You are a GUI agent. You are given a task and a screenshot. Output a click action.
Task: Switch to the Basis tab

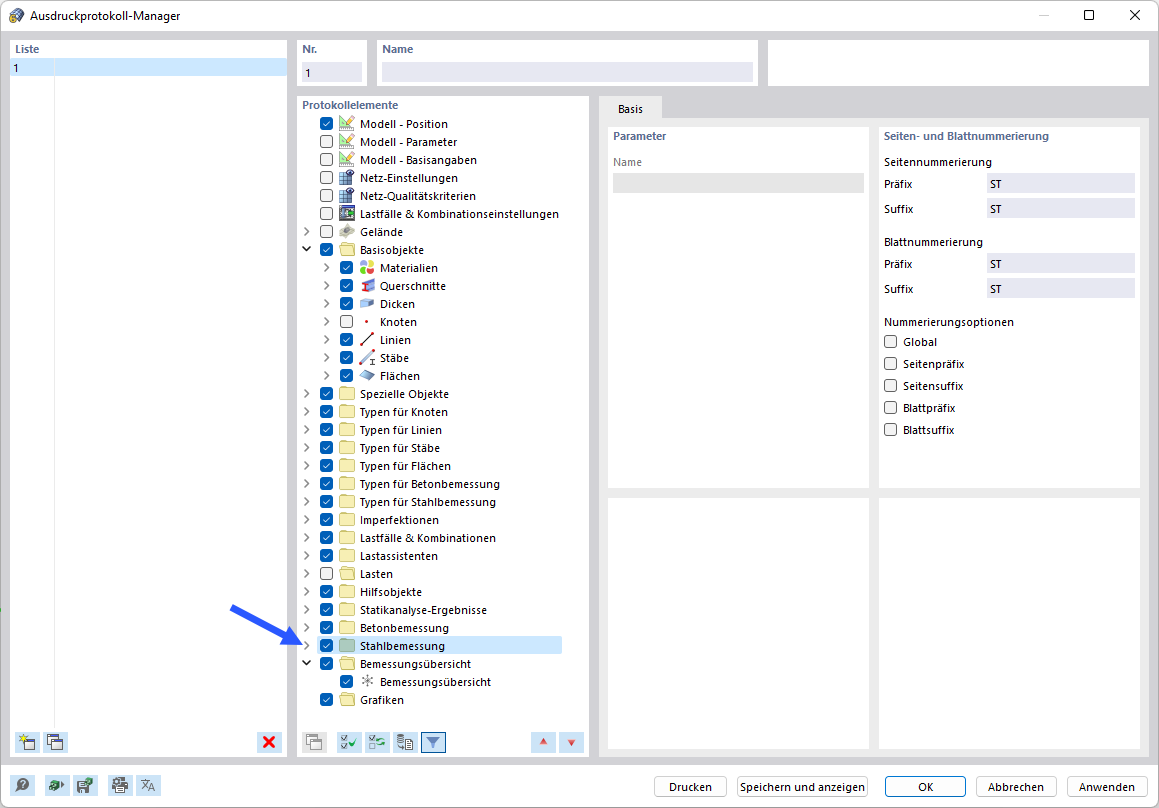point(631,109)
